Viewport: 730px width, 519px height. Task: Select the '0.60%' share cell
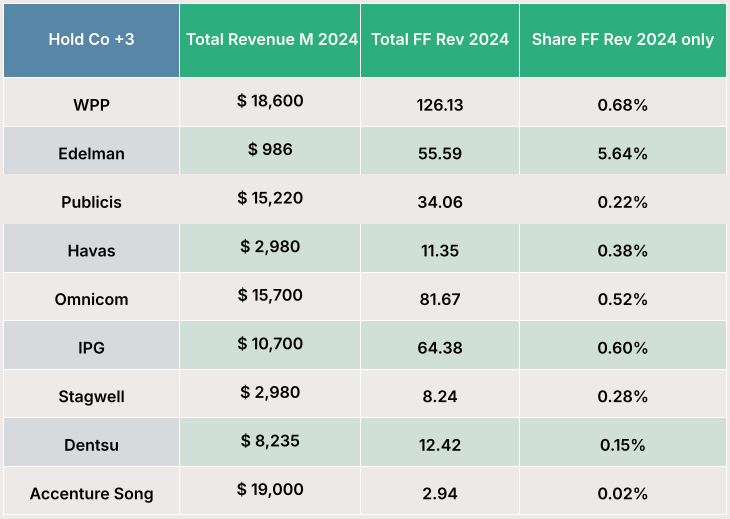[623, 345]
